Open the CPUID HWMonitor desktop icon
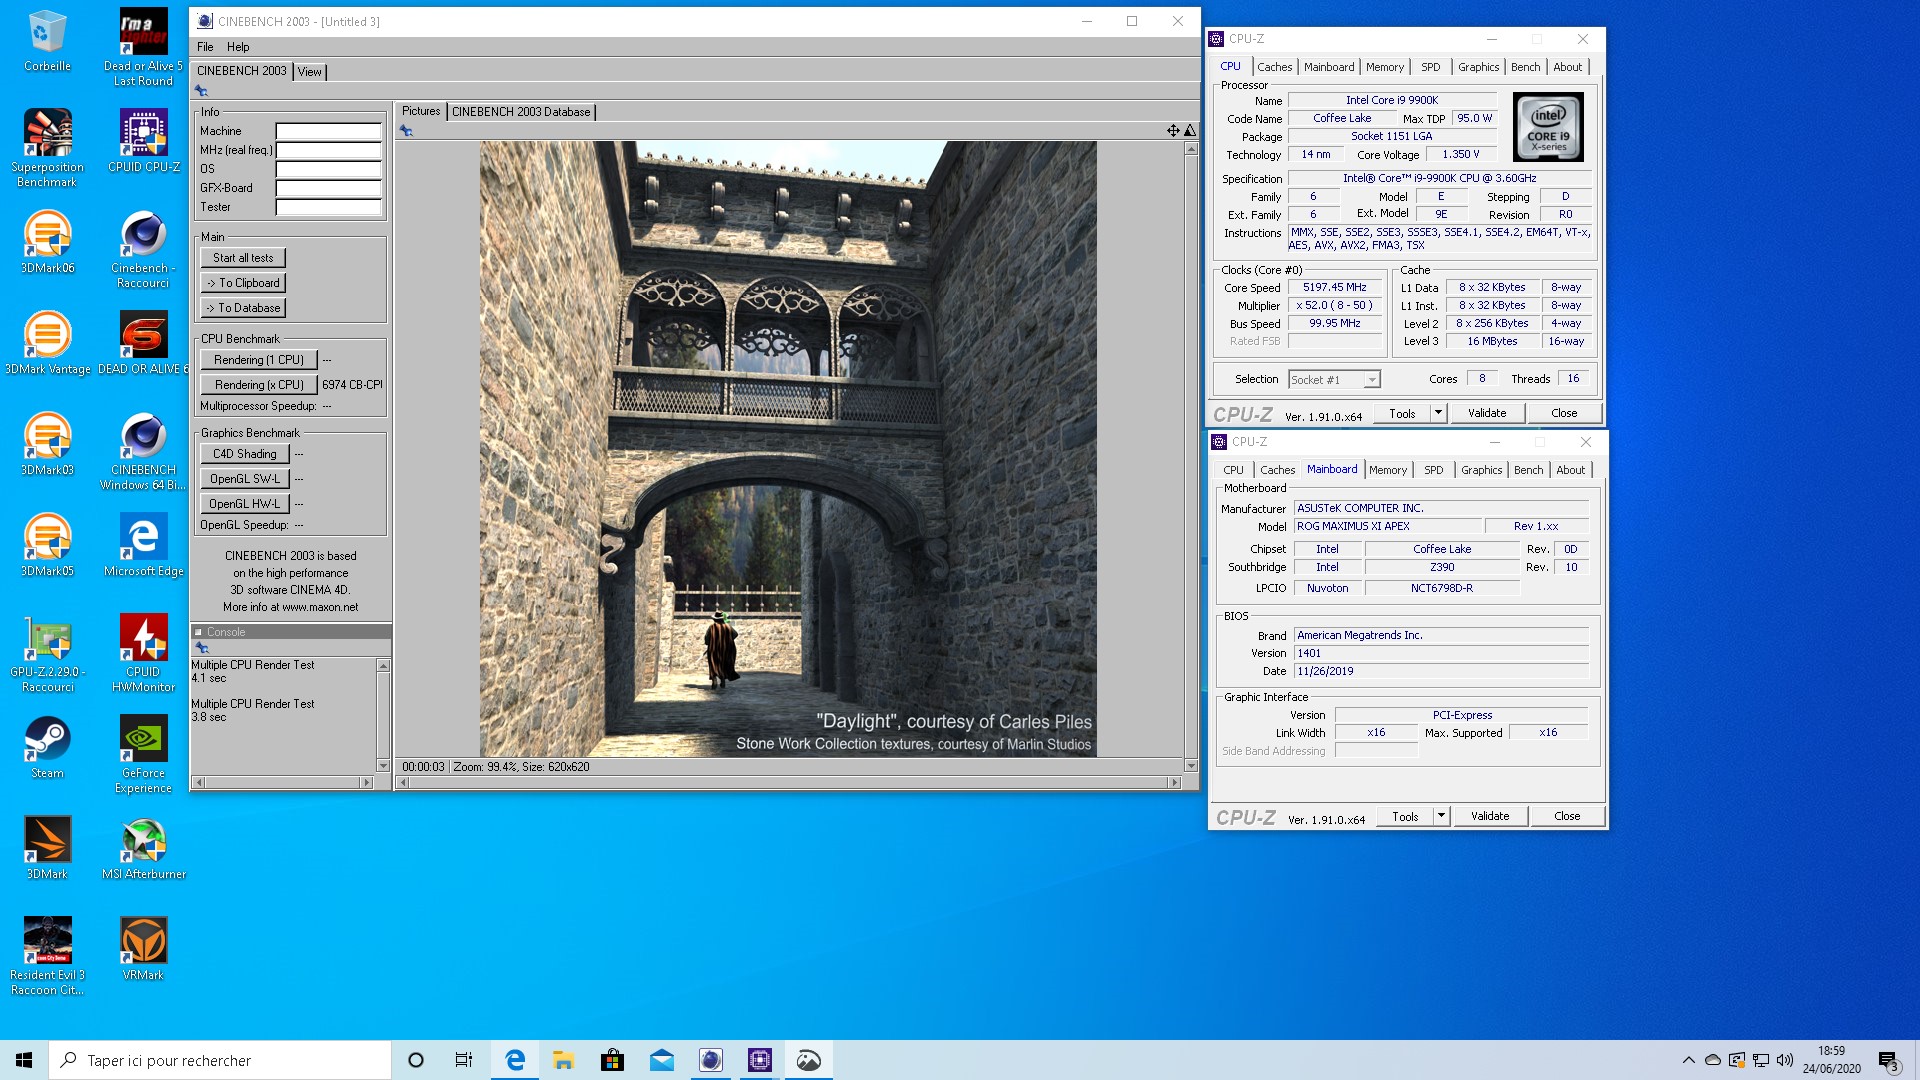The height and width of the screenshot is (1080, 1920). pos(143,653)
